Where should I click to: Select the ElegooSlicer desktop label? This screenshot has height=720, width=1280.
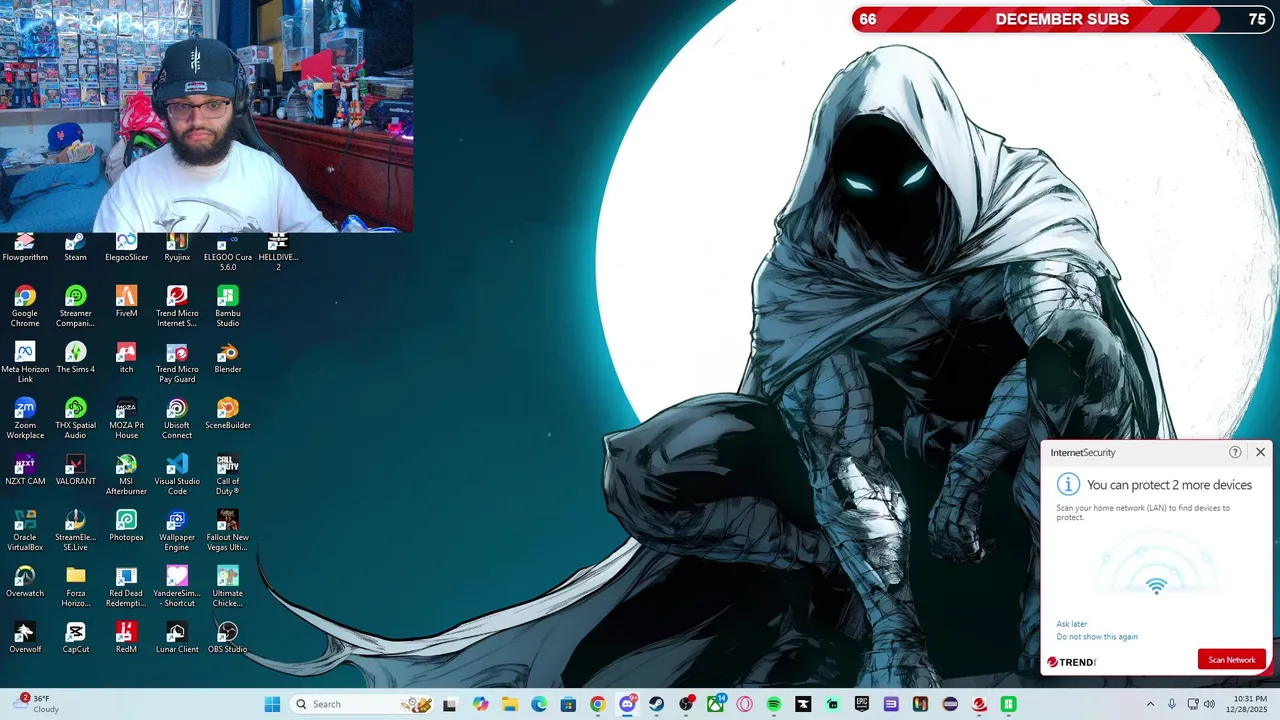point(126,257)
